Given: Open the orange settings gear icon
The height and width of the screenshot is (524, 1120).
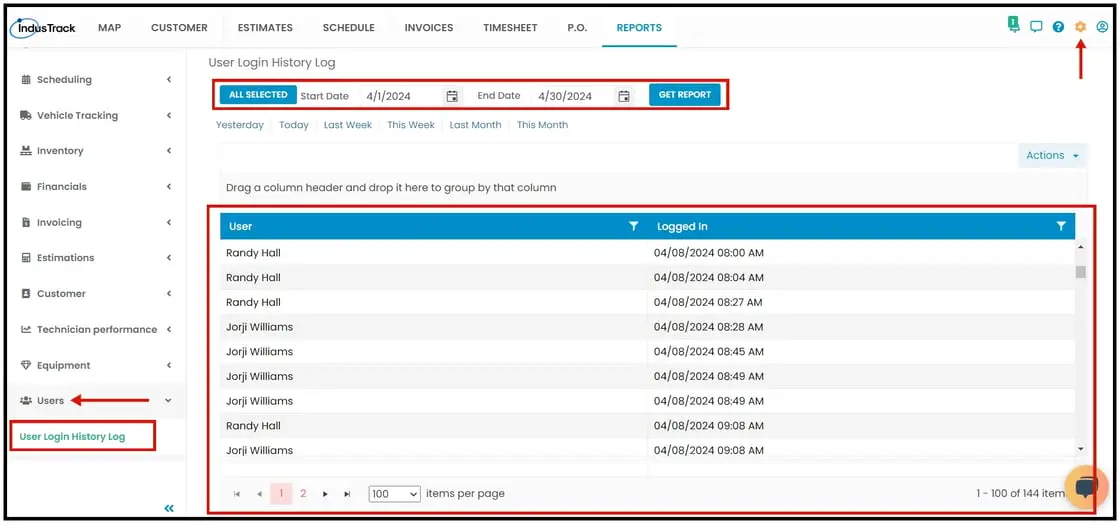Looking at the screenshot, I should click(x=1081, y=26).
